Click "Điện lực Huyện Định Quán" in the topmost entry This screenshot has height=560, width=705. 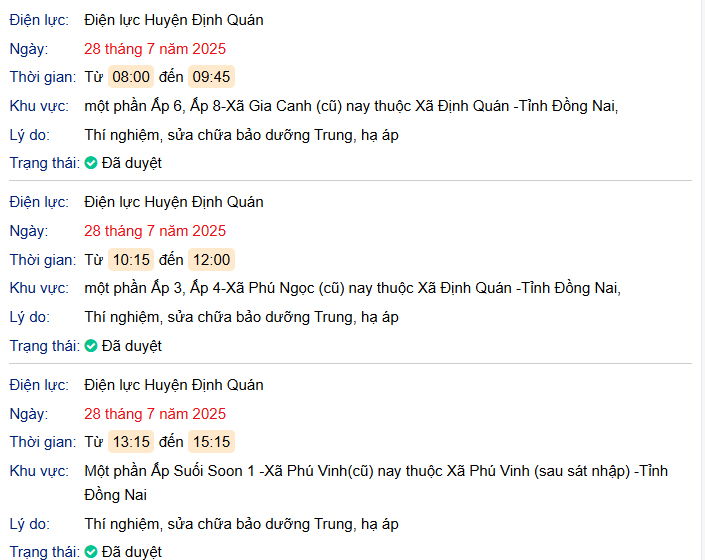(174, 20)
